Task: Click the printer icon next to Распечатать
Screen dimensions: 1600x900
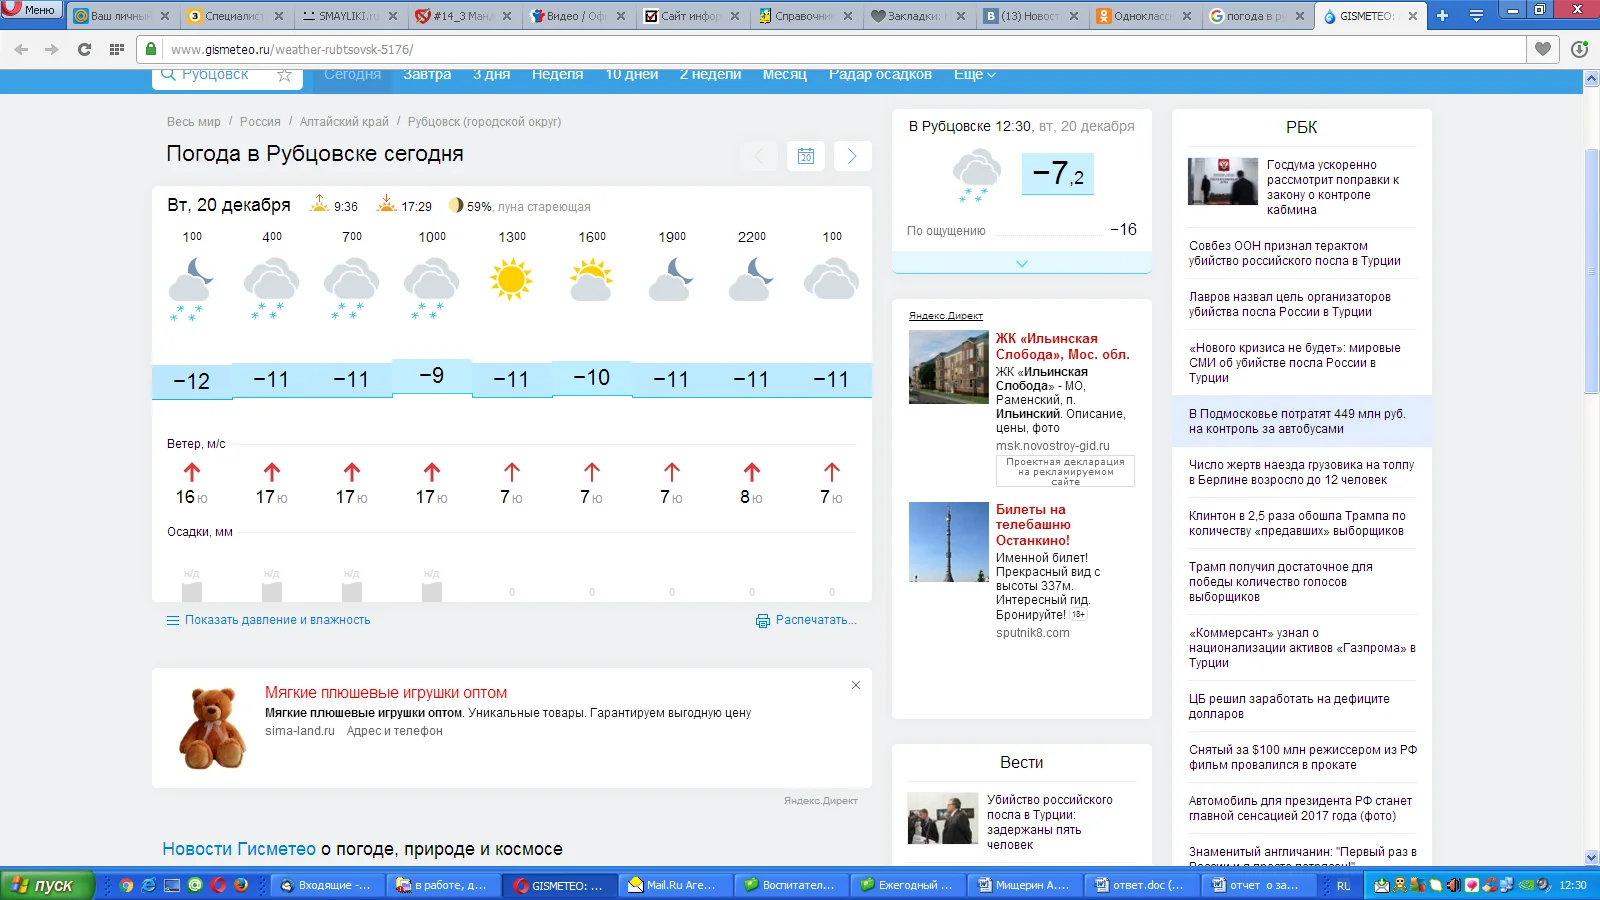Action: point(763,620)
